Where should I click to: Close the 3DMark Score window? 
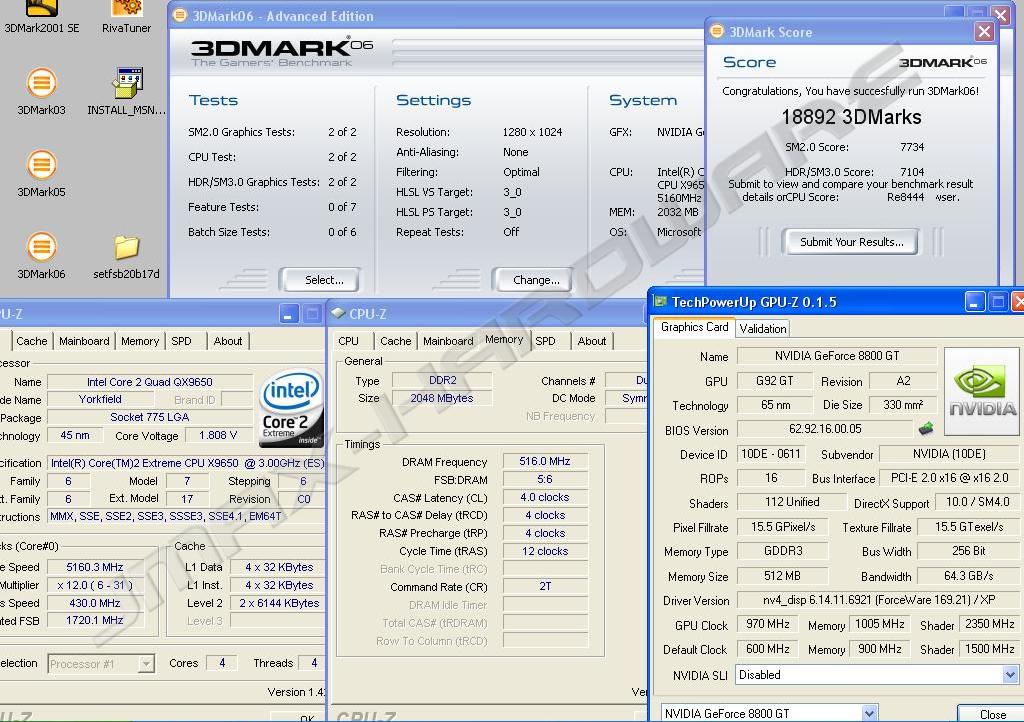click(984, 31)
